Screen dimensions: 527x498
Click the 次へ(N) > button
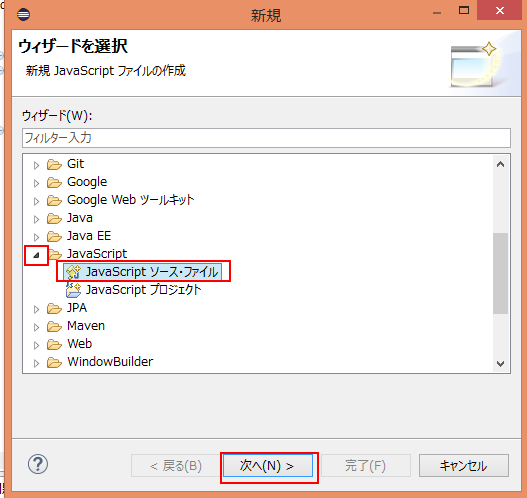(x=268, y=466)
